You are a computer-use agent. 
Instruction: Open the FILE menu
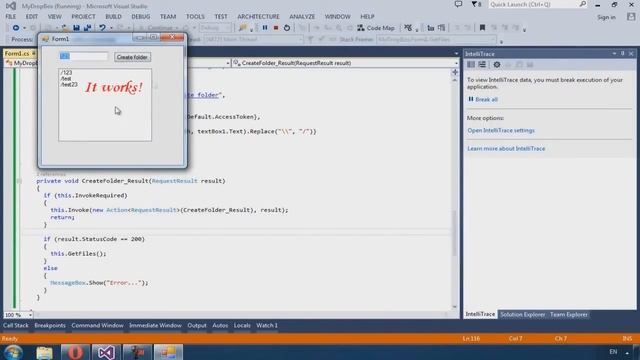click(x=11, y=17)
